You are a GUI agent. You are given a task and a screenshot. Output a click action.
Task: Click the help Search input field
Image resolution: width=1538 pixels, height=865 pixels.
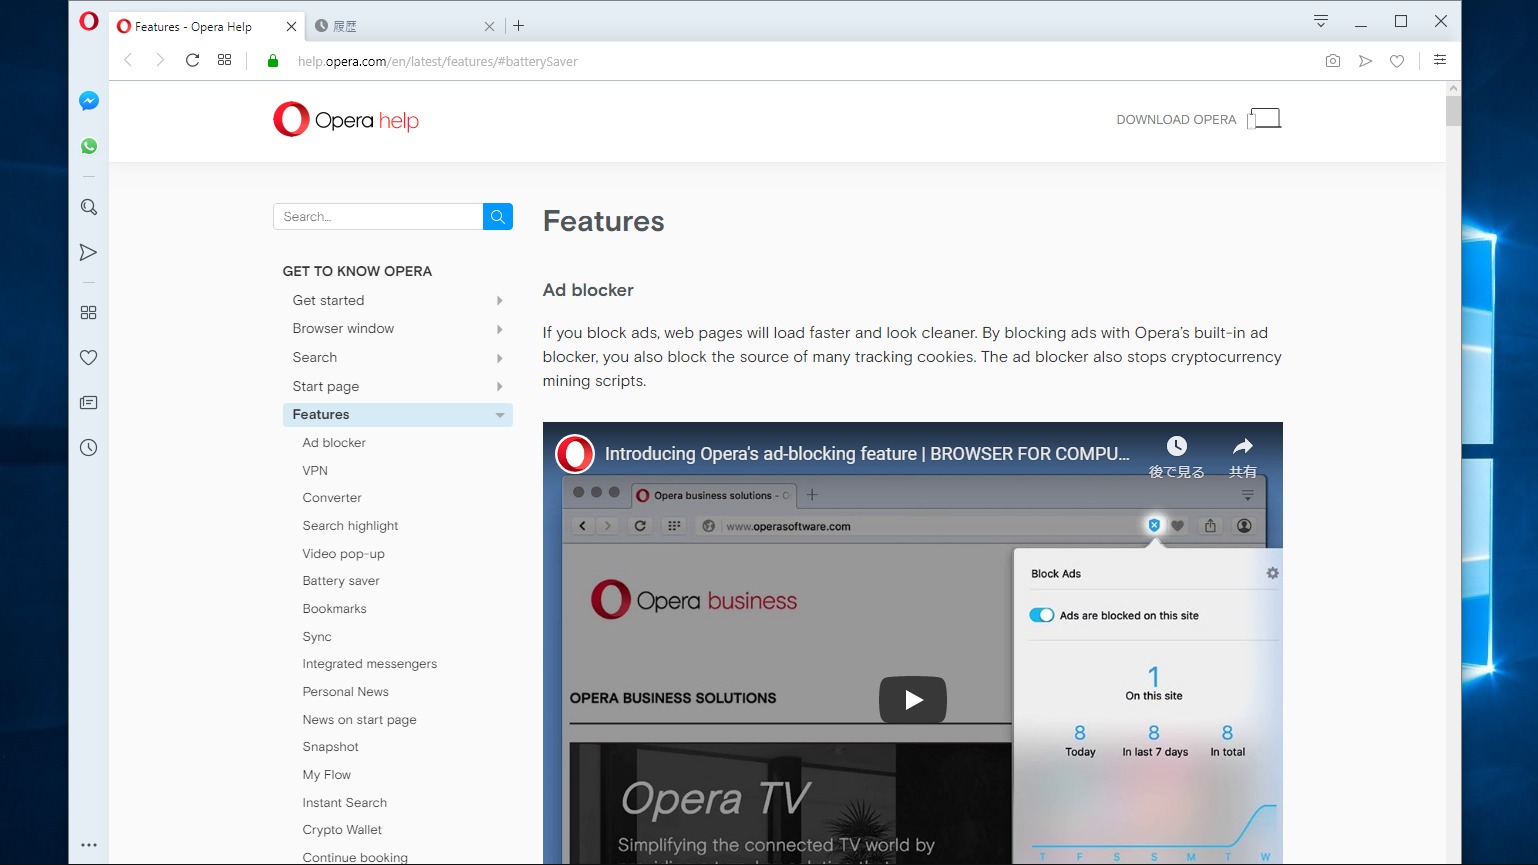(378, 217)
